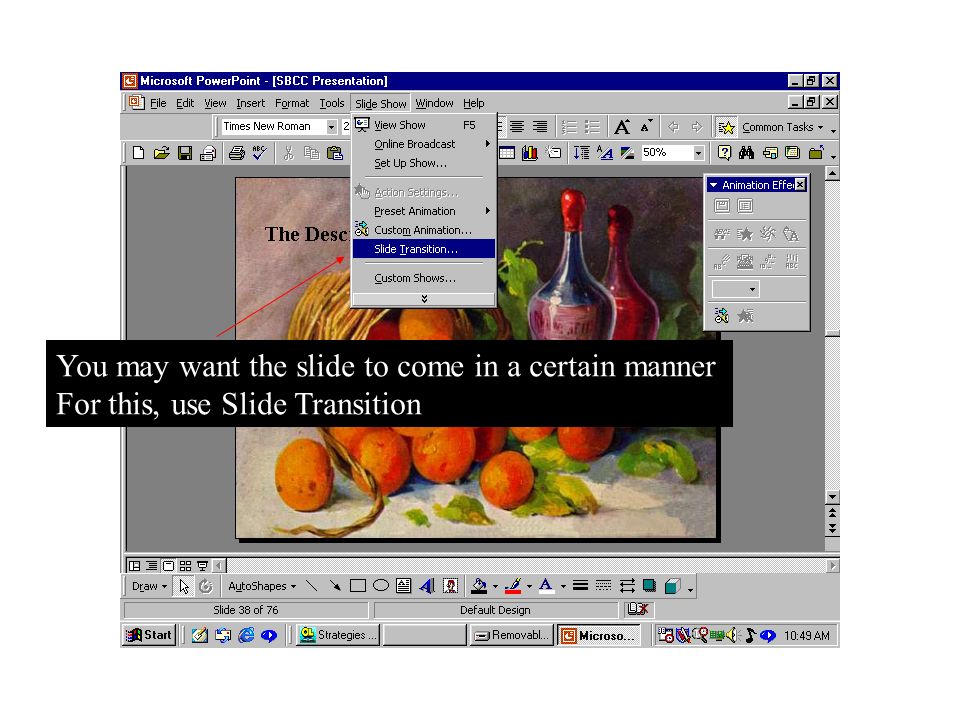
Task: Switch to Slide Sorter view
Action: point(185,566)
